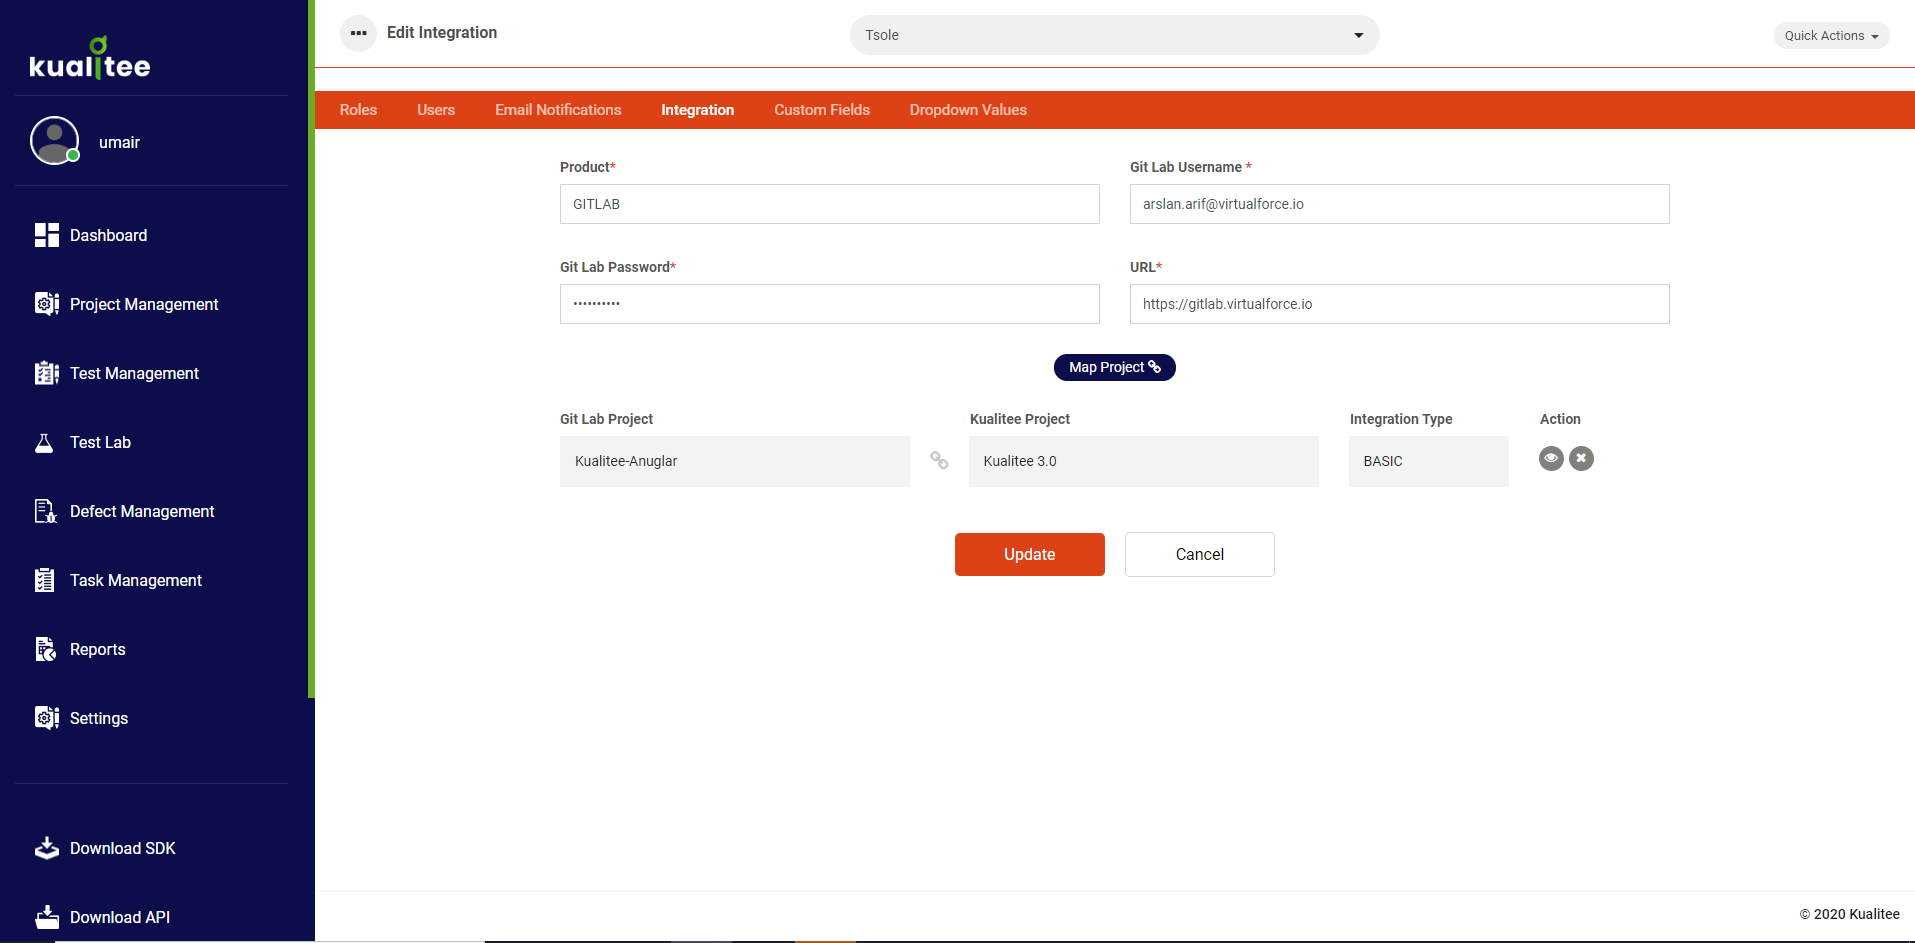The image size is (1915, 943).
Task: Click the Git Lab Password field
Action: point(830,304)
